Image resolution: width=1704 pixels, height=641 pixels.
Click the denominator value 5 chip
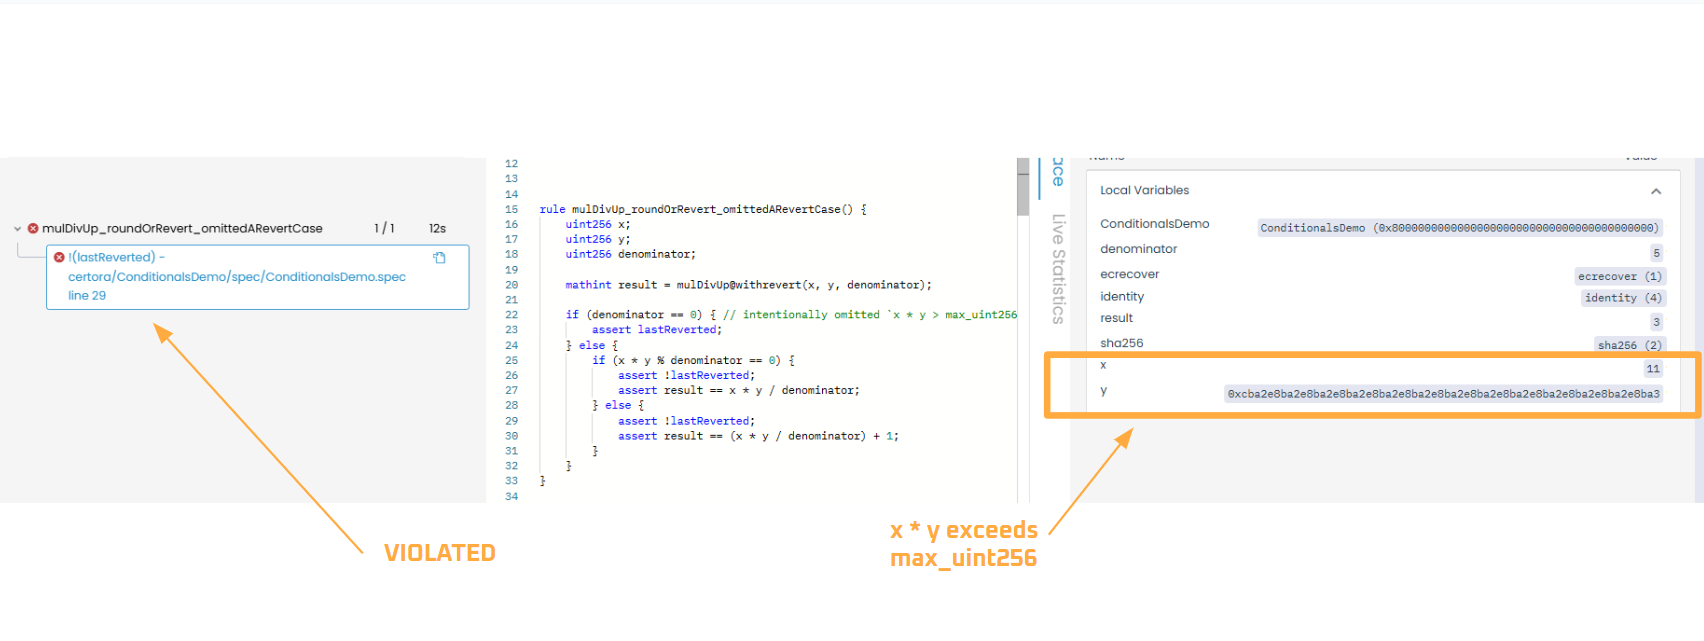[1656, 253]
